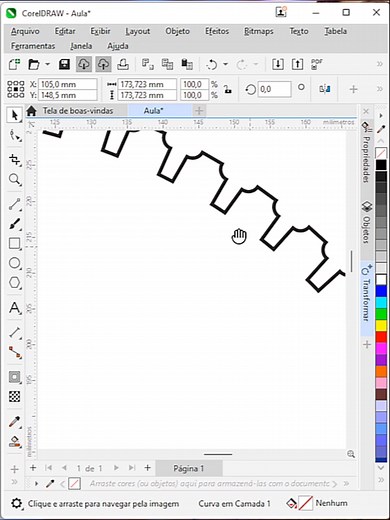Publish to PDF icon

(x=317, y=64)
